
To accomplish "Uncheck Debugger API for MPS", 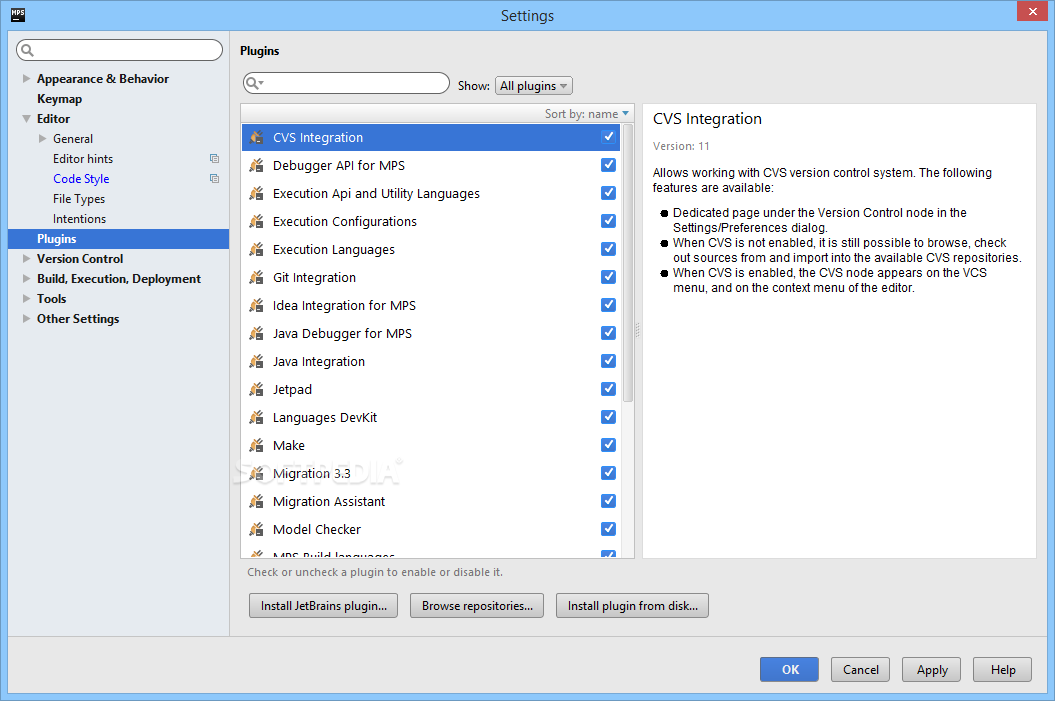I will tap(608, 165).
